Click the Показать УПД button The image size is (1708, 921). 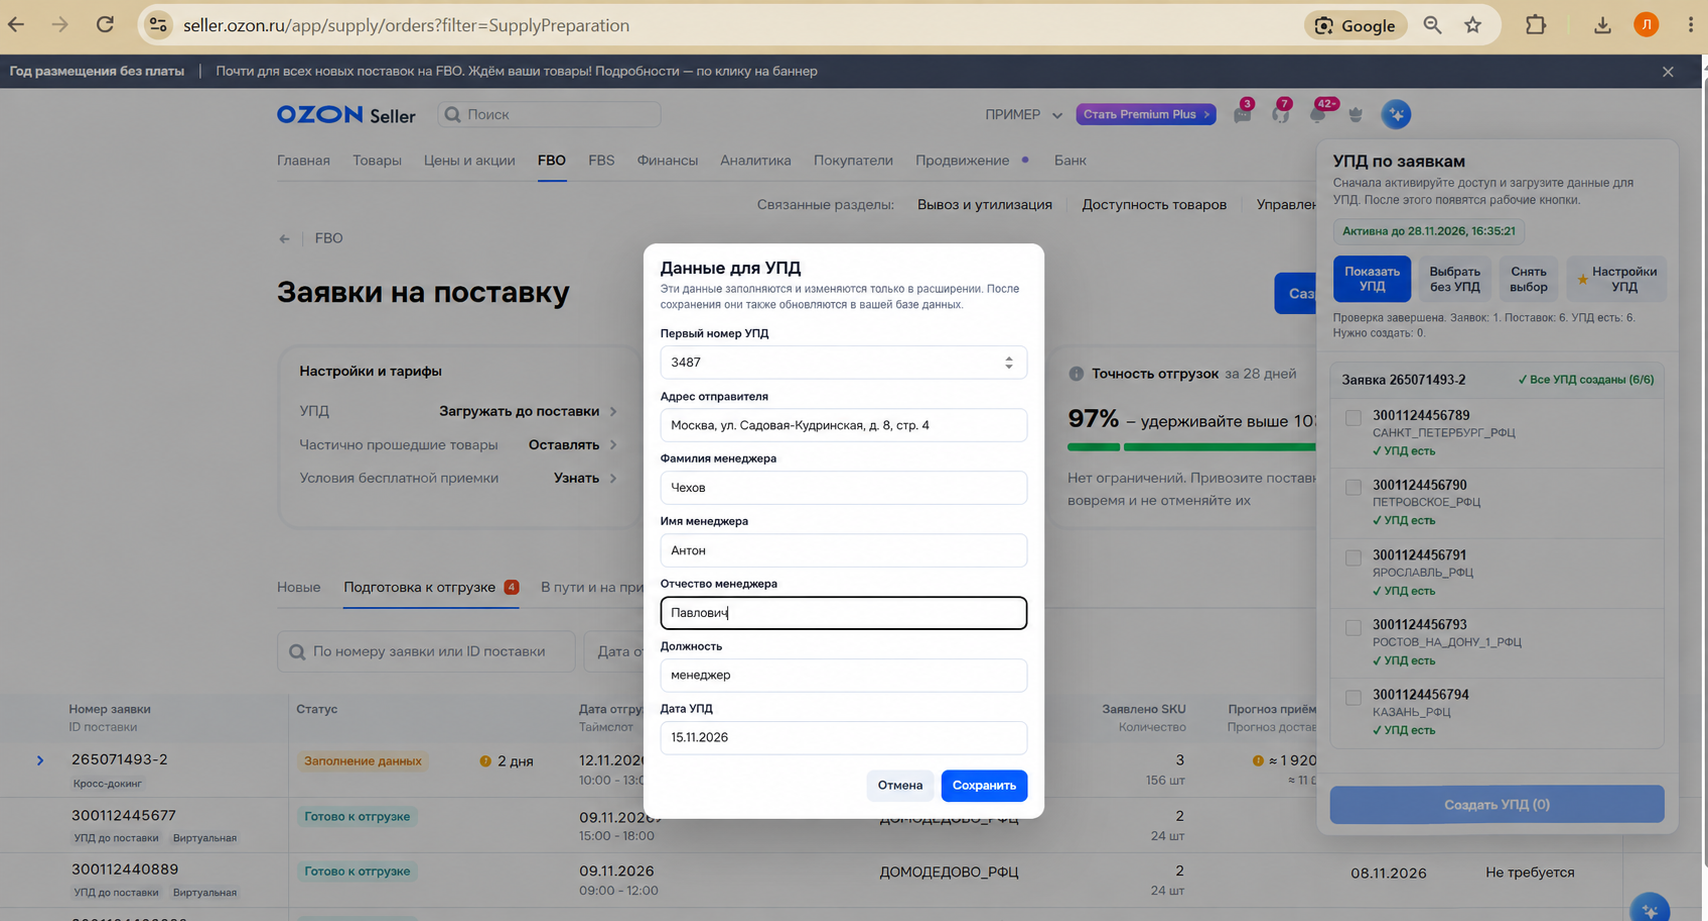(1372, 279)
